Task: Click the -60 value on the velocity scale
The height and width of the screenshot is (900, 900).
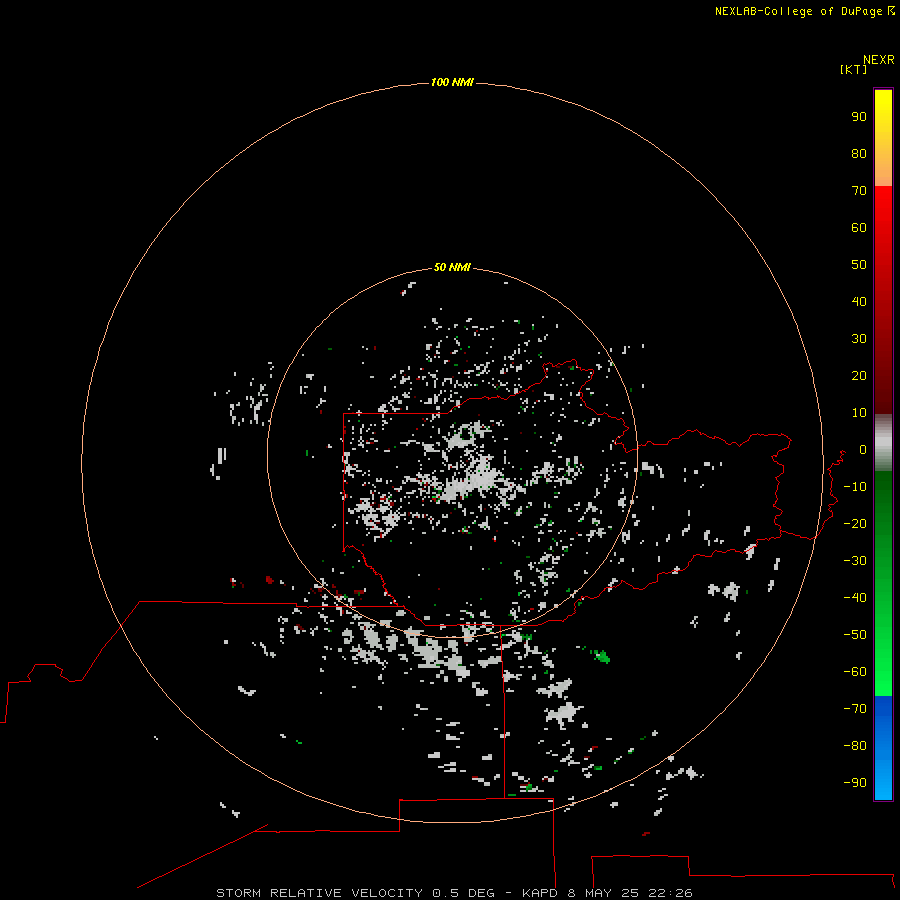Action: pyautogui.click(x=855, y=672)
